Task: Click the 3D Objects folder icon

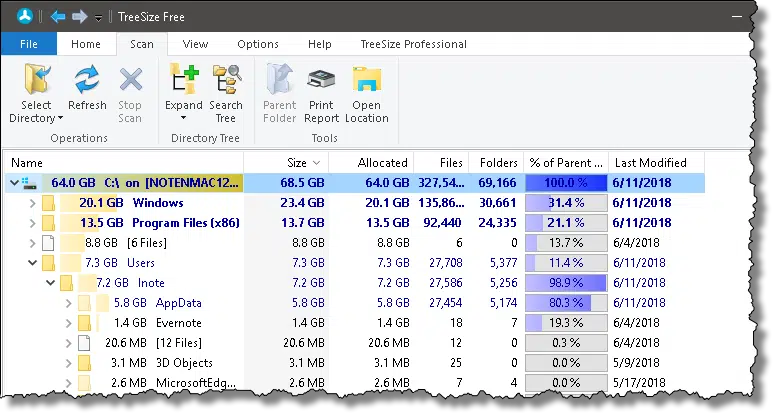Action: (x=84, y=363)
